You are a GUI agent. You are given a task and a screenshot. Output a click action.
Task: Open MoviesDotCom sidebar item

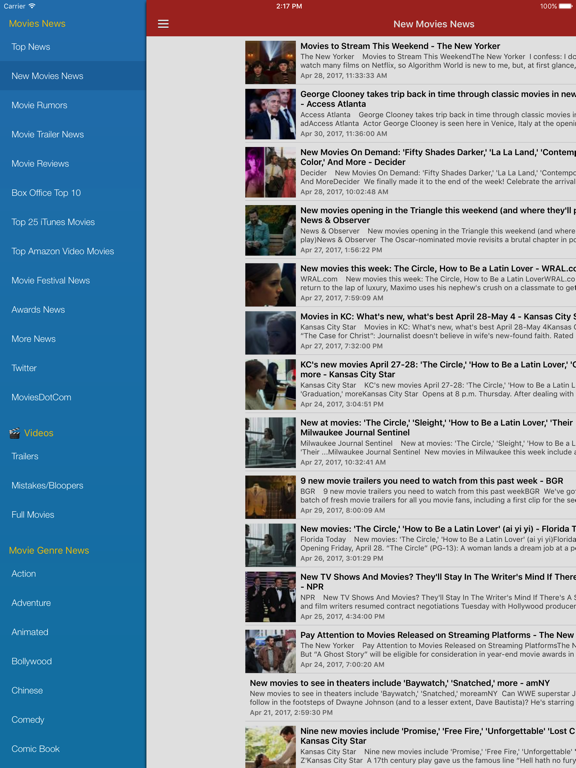tap(73, 397)
